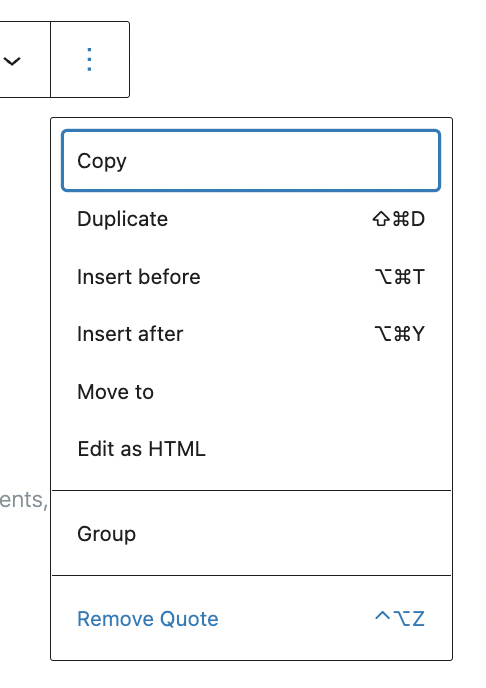
Task: Select Edit as HTML
Action: click(251, 449)
